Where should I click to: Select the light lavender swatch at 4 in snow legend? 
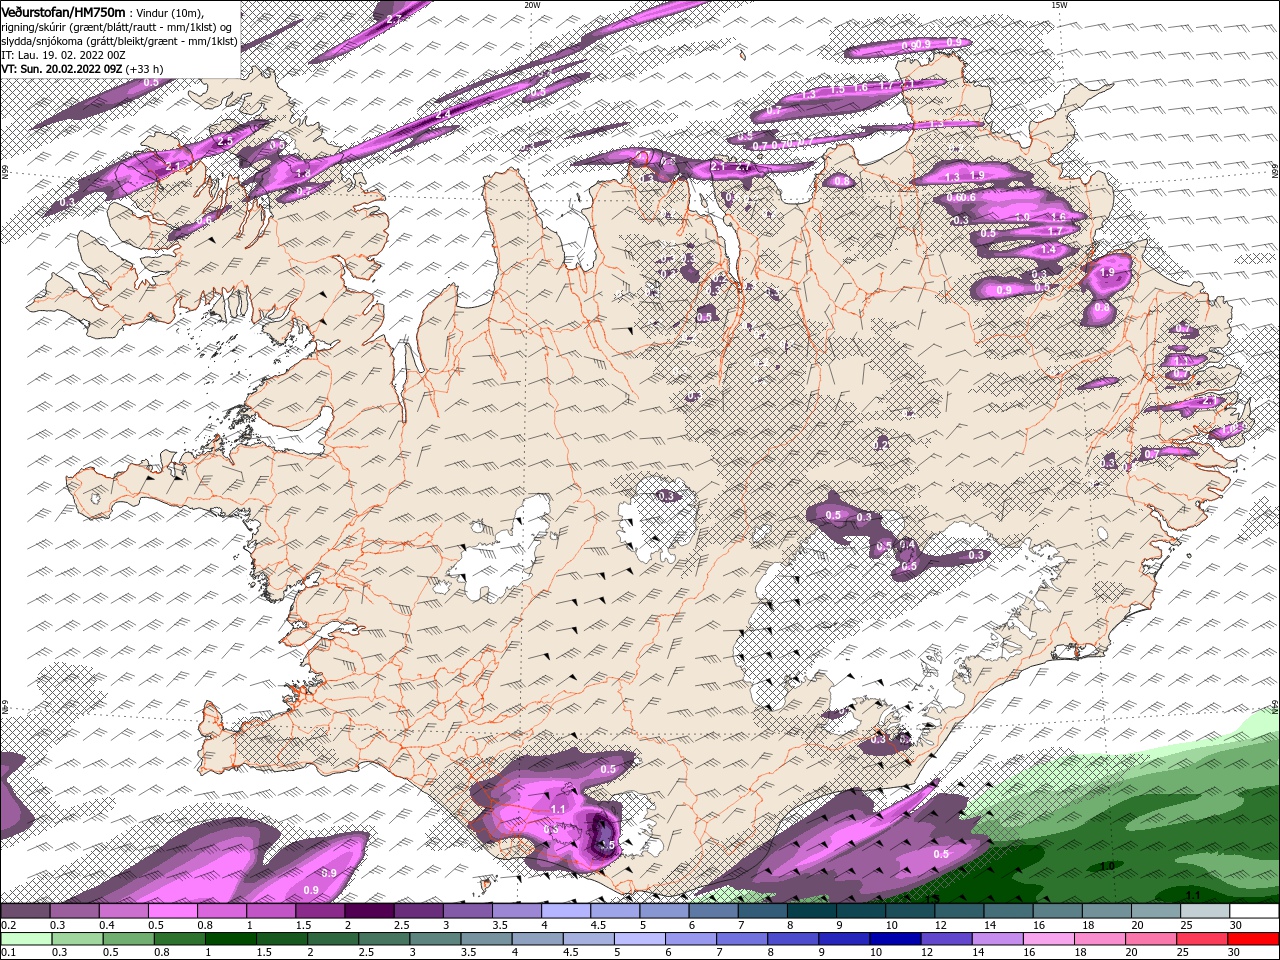566,911
